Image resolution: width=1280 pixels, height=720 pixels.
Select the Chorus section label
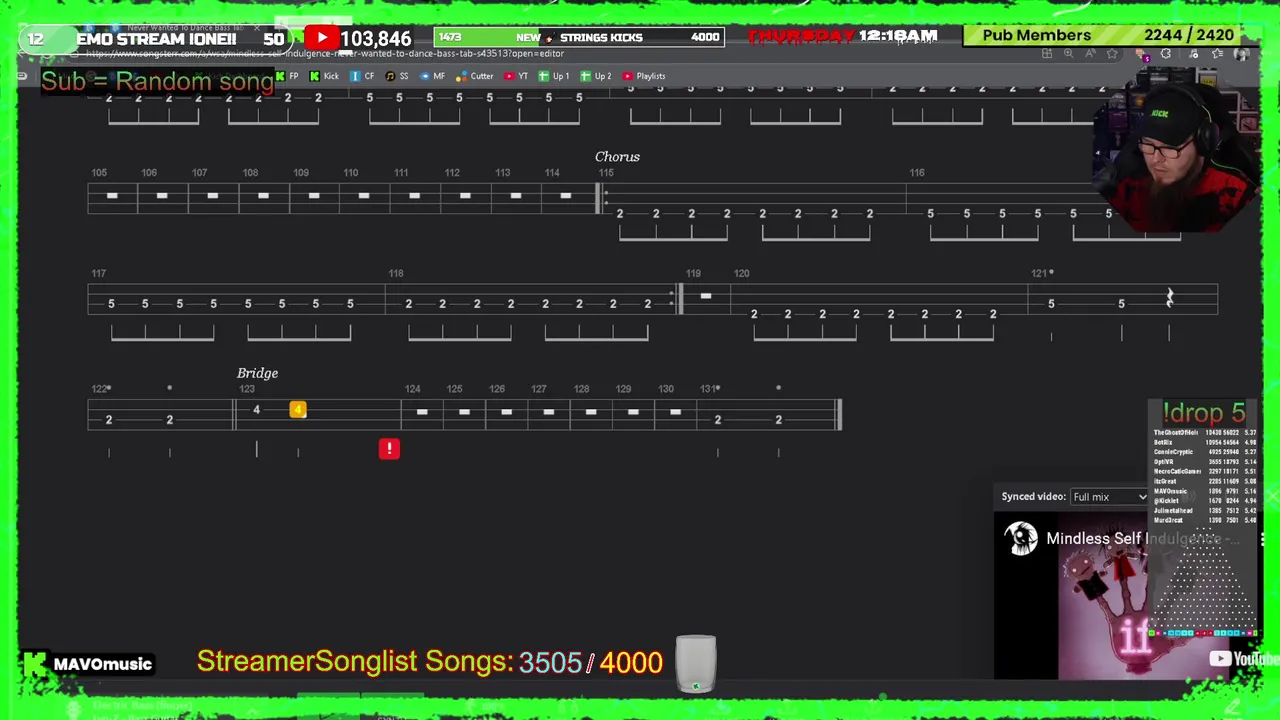point(617,157)
